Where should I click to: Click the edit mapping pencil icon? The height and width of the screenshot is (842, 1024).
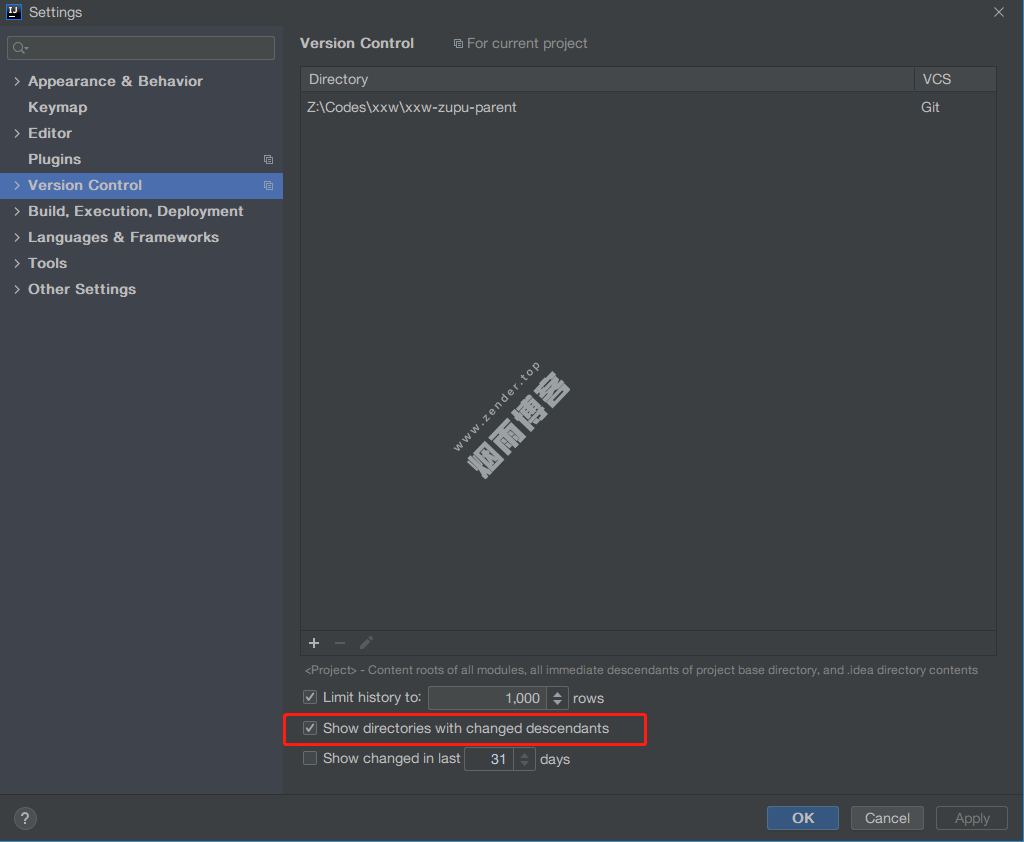pyautogui.click(x=366, y=643)
